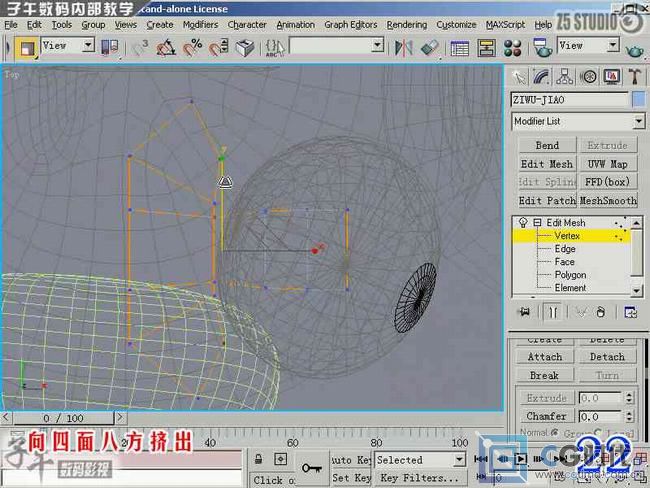Click the Mirror tool icon
This screenshot has height=488, width=650.
point(403,48)
